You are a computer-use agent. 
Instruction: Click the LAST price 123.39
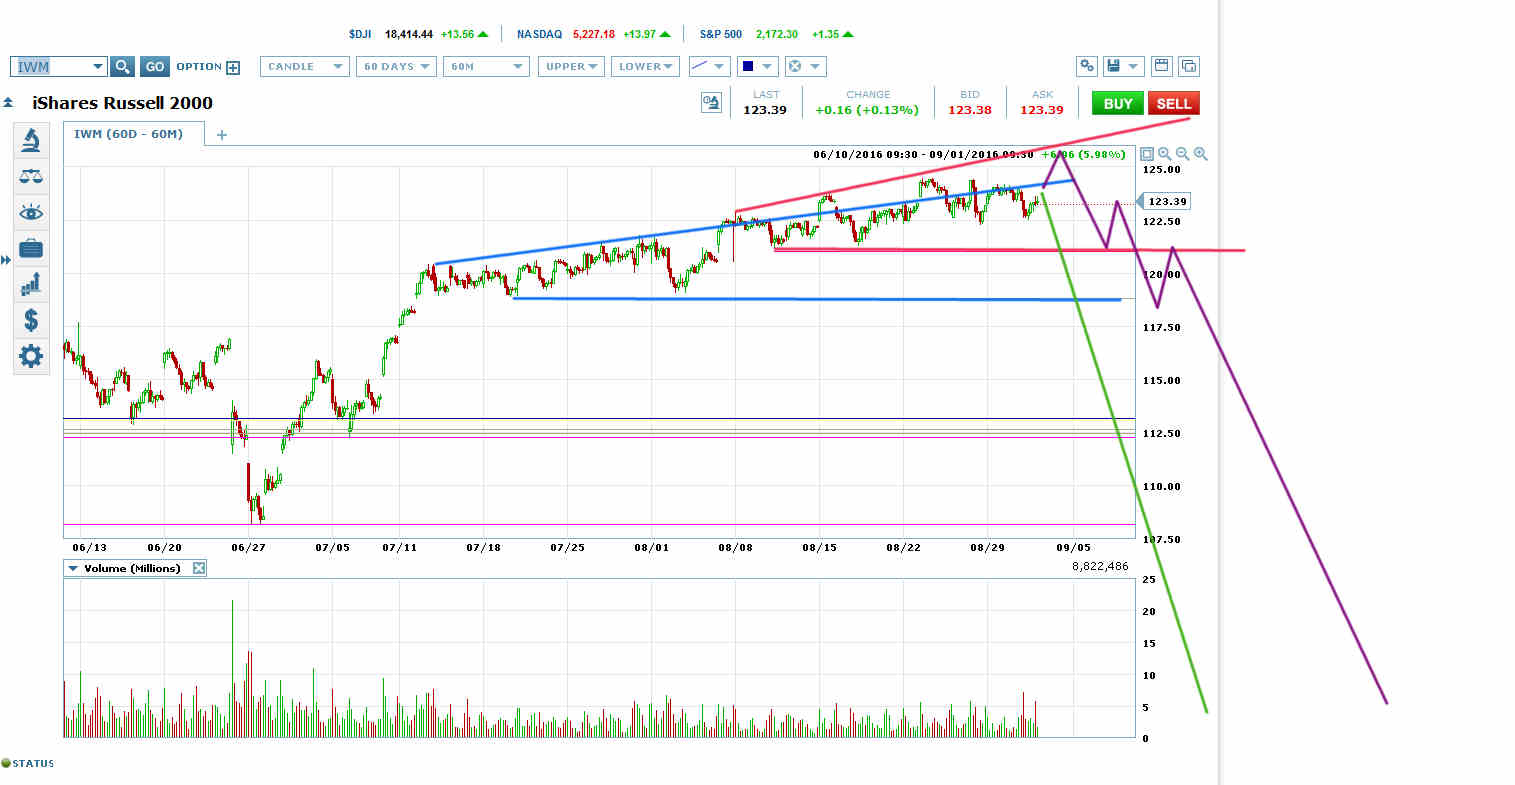tap(765, 110)
